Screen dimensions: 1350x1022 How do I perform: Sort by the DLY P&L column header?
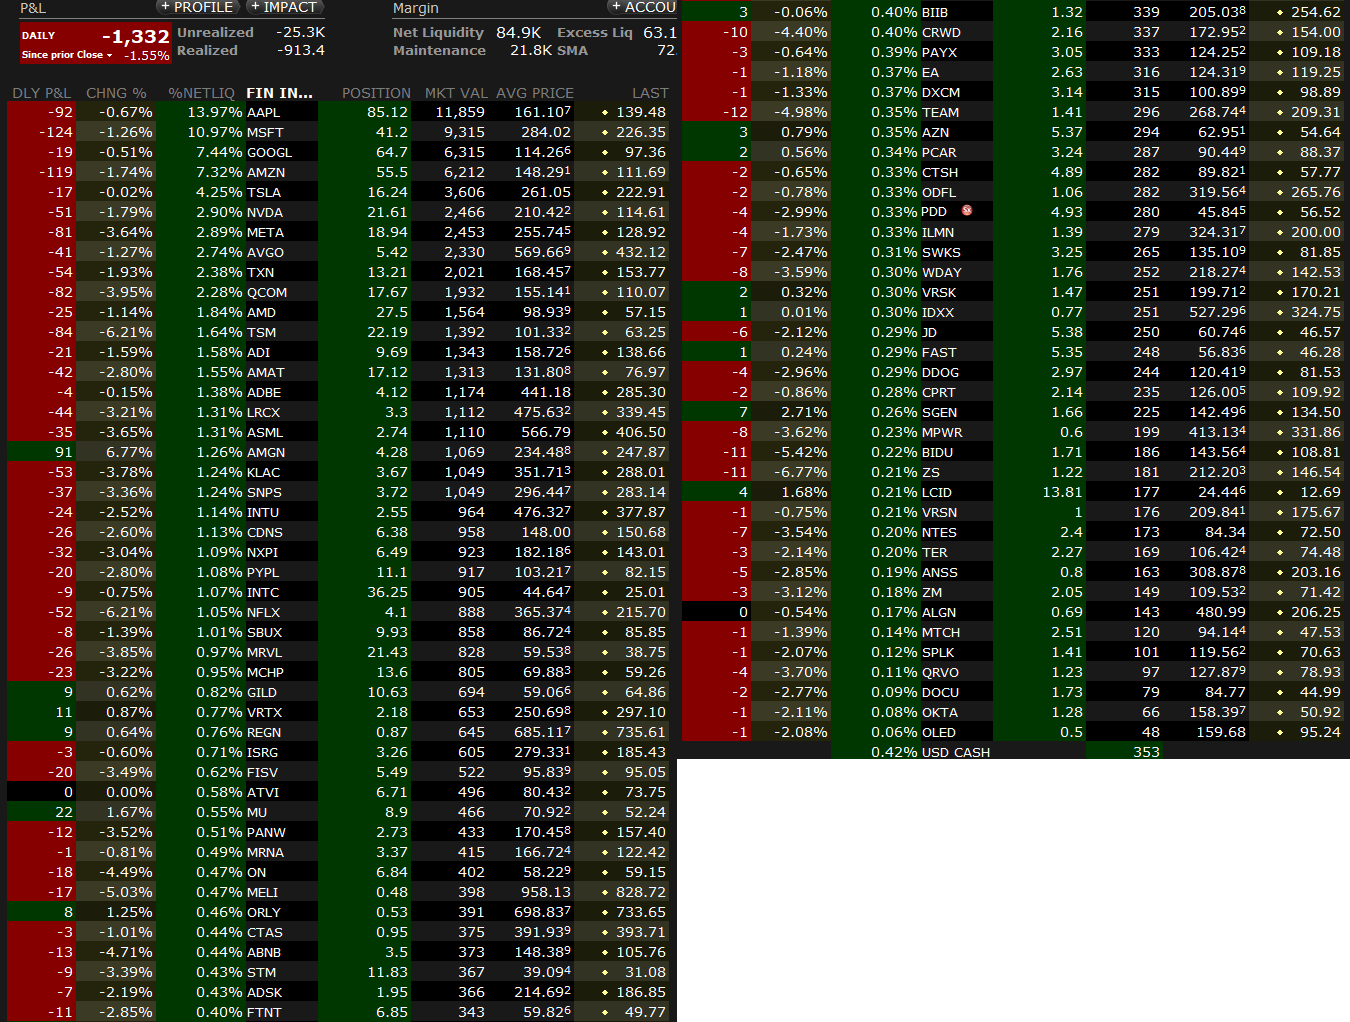42,93
